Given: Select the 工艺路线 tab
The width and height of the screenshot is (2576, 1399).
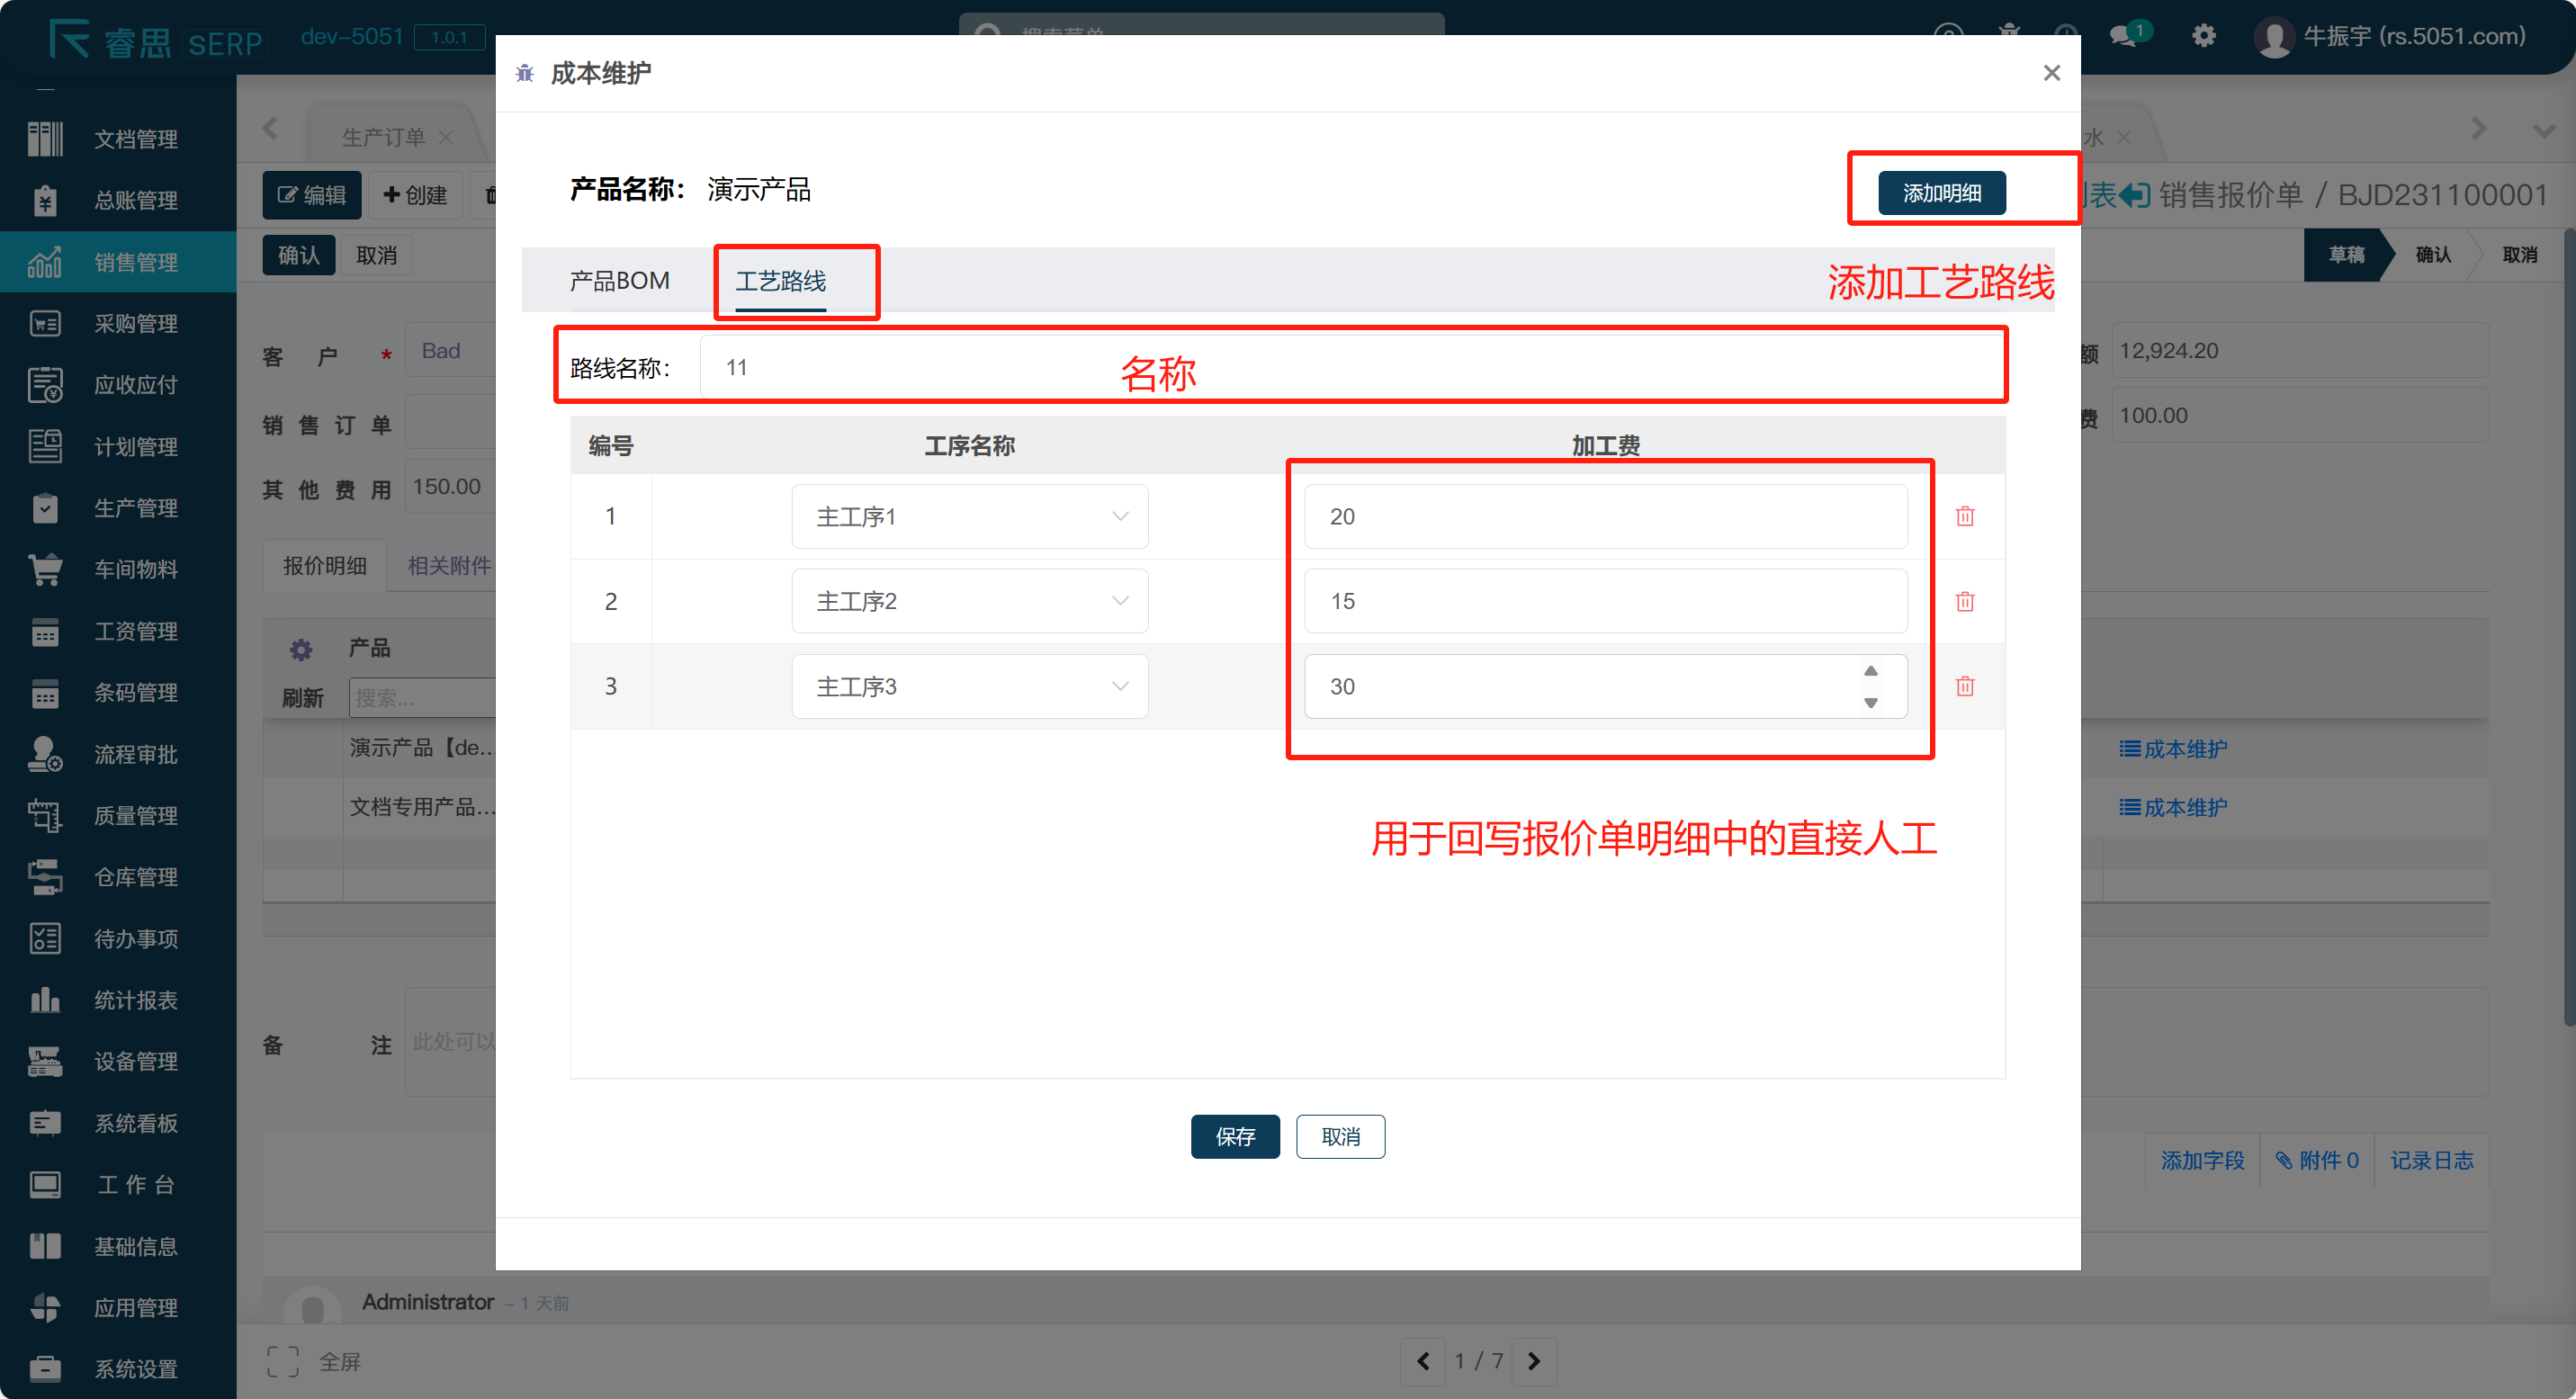Looking at the screenshot, I should pos(780,281).
